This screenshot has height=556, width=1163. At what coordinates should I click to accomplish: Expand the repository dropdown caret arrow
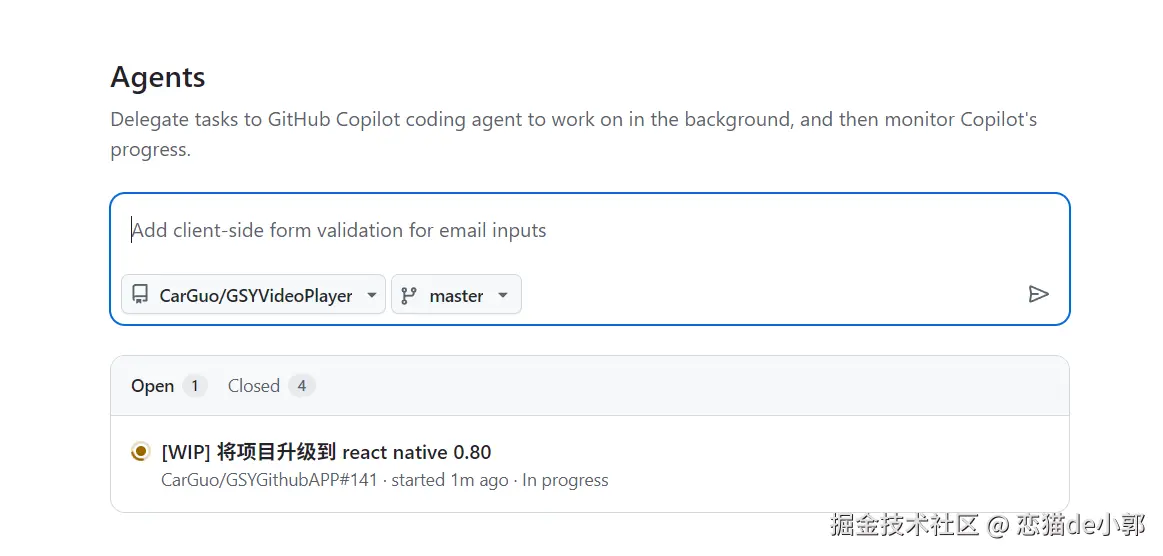click(x=371, y=295)
